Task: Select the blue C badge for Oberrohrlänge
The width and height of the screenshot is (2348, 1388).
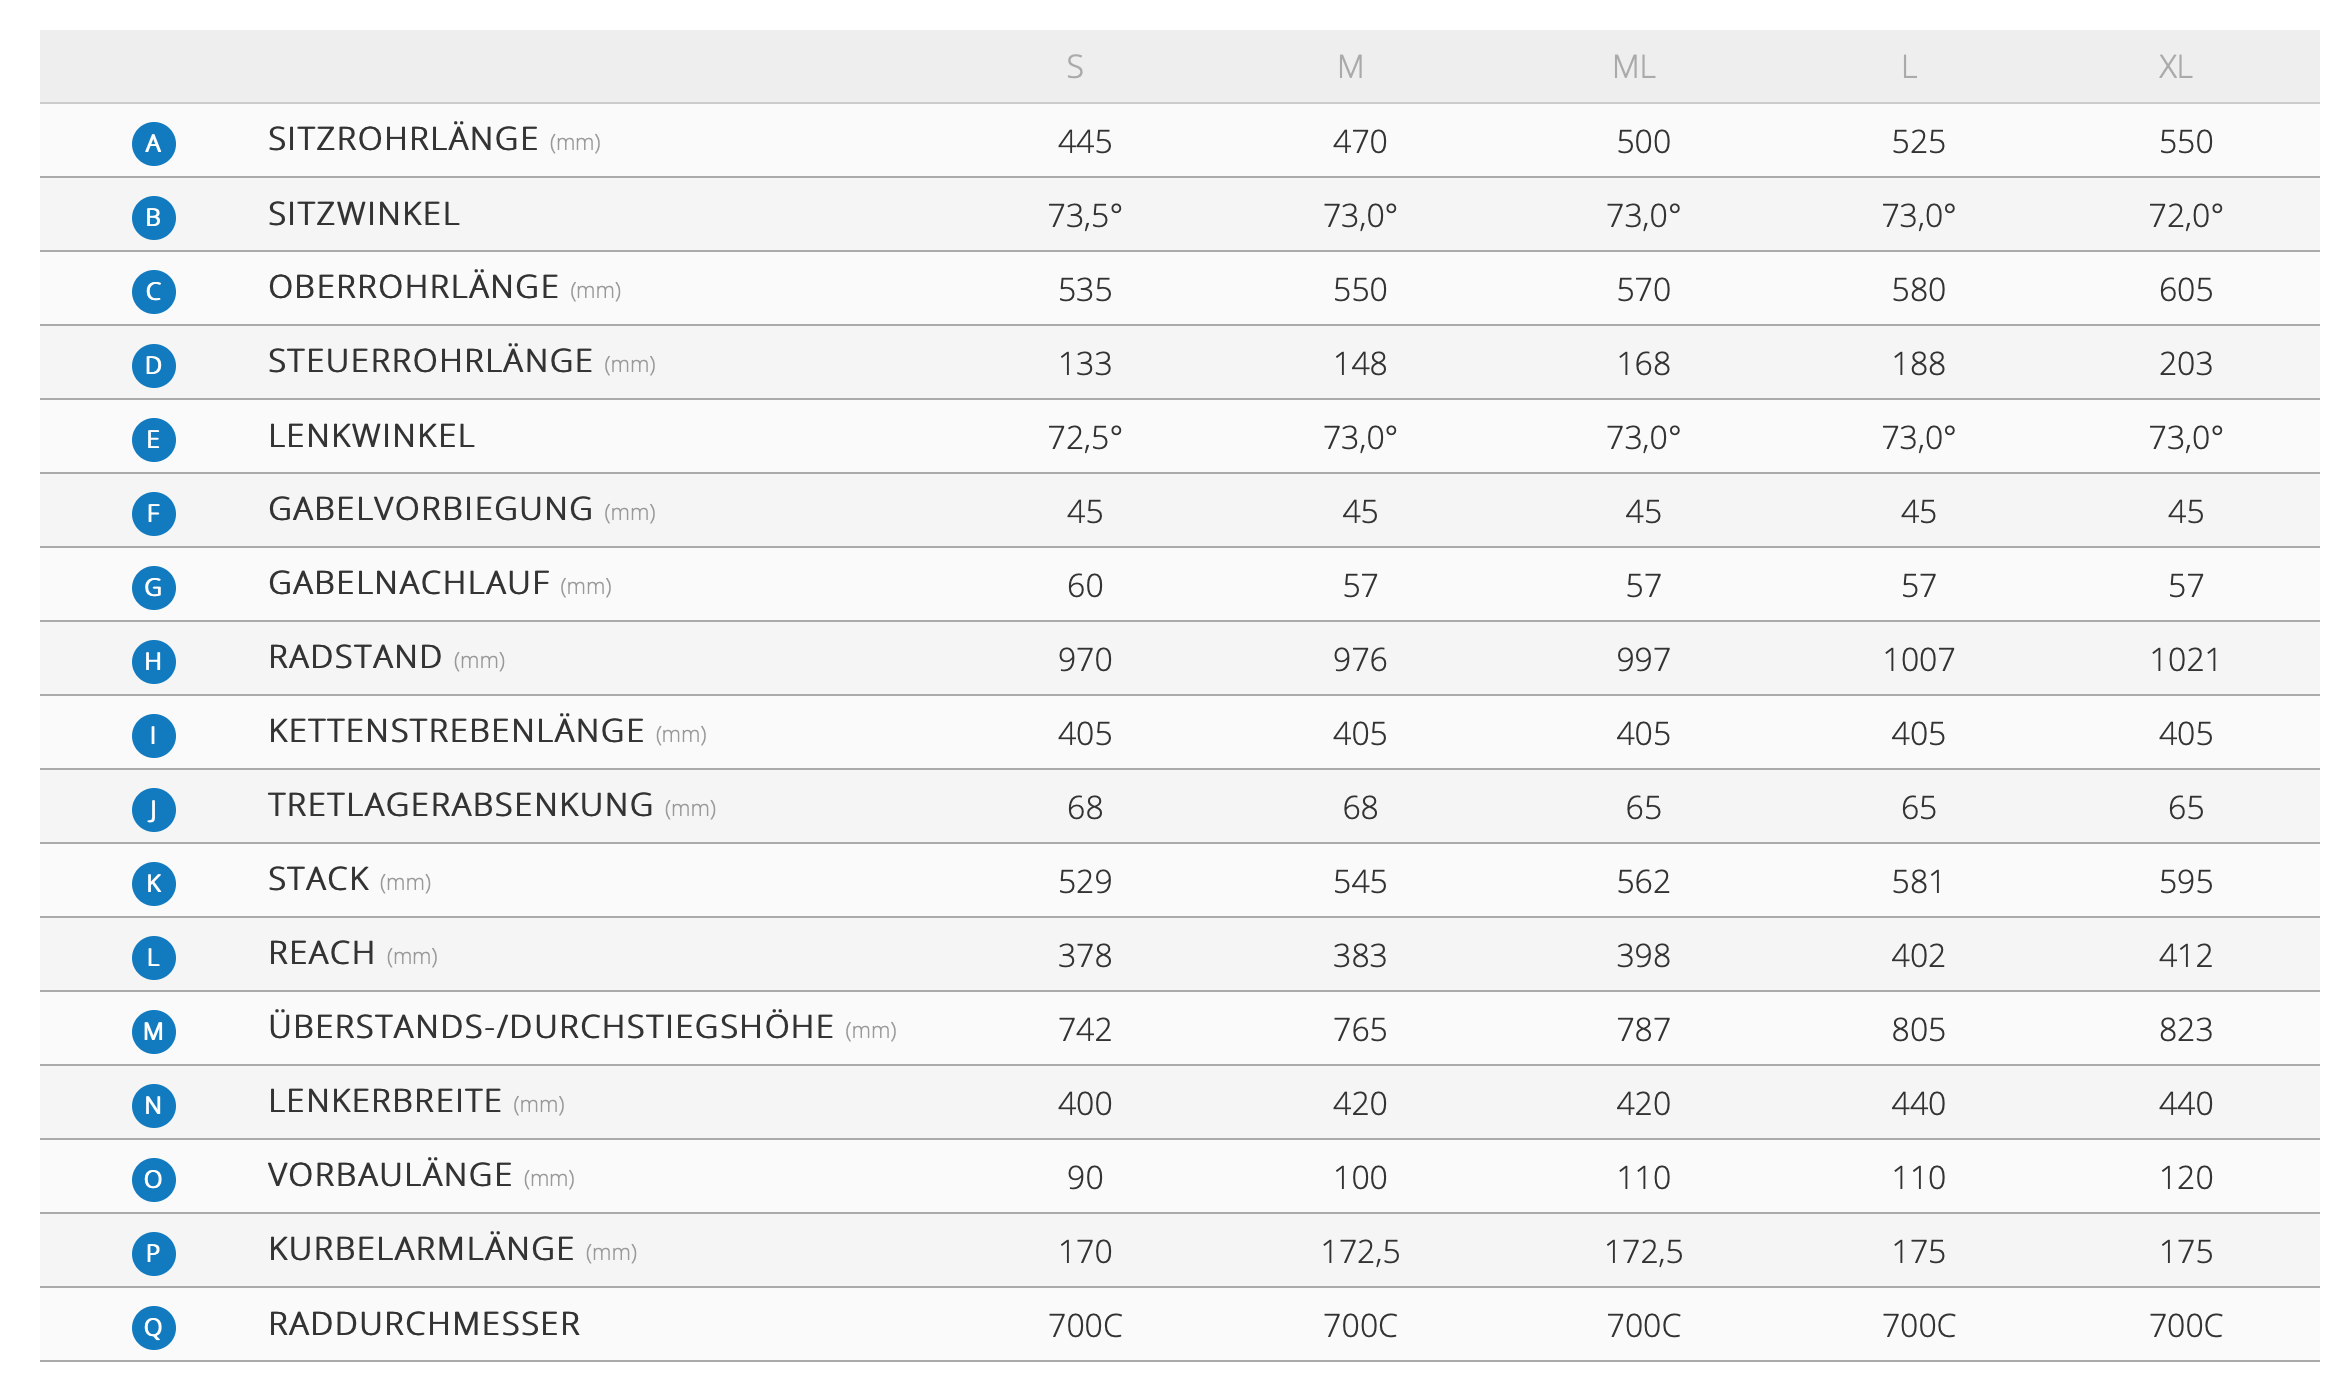Action: click(153, 291)
